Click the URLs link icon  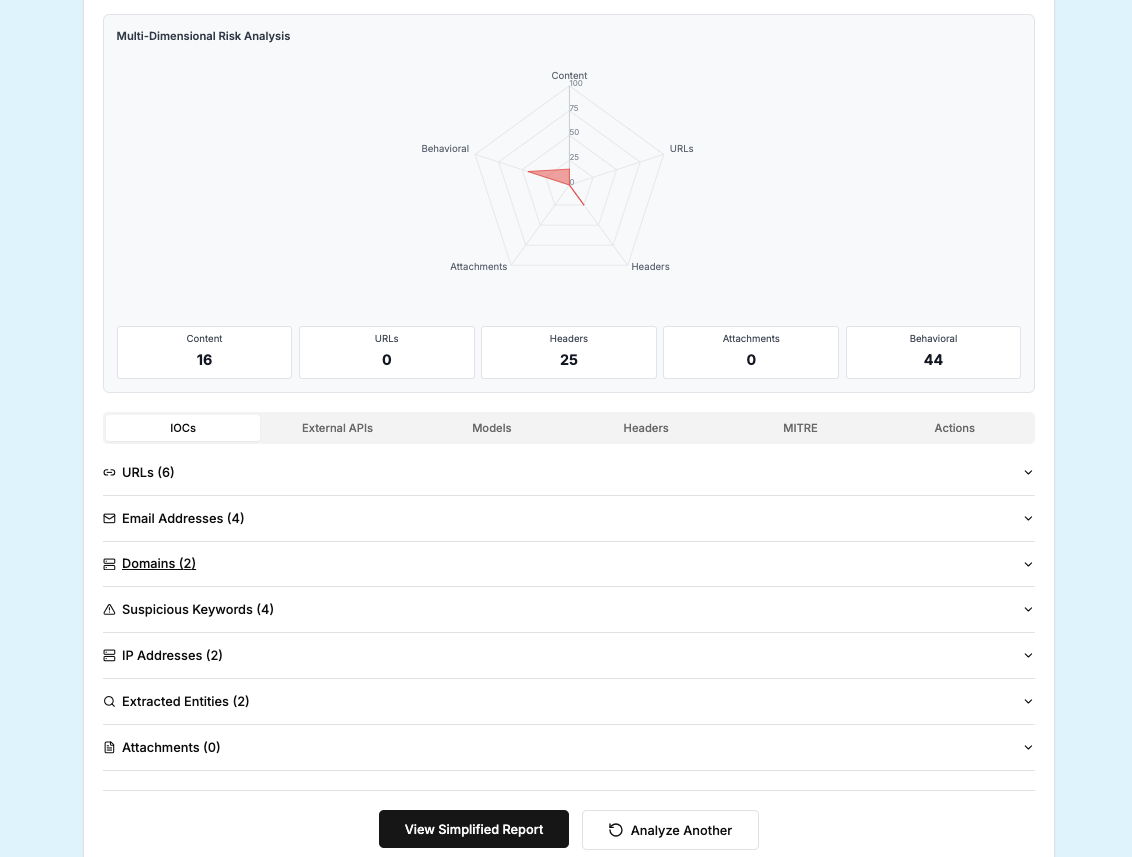109,472
